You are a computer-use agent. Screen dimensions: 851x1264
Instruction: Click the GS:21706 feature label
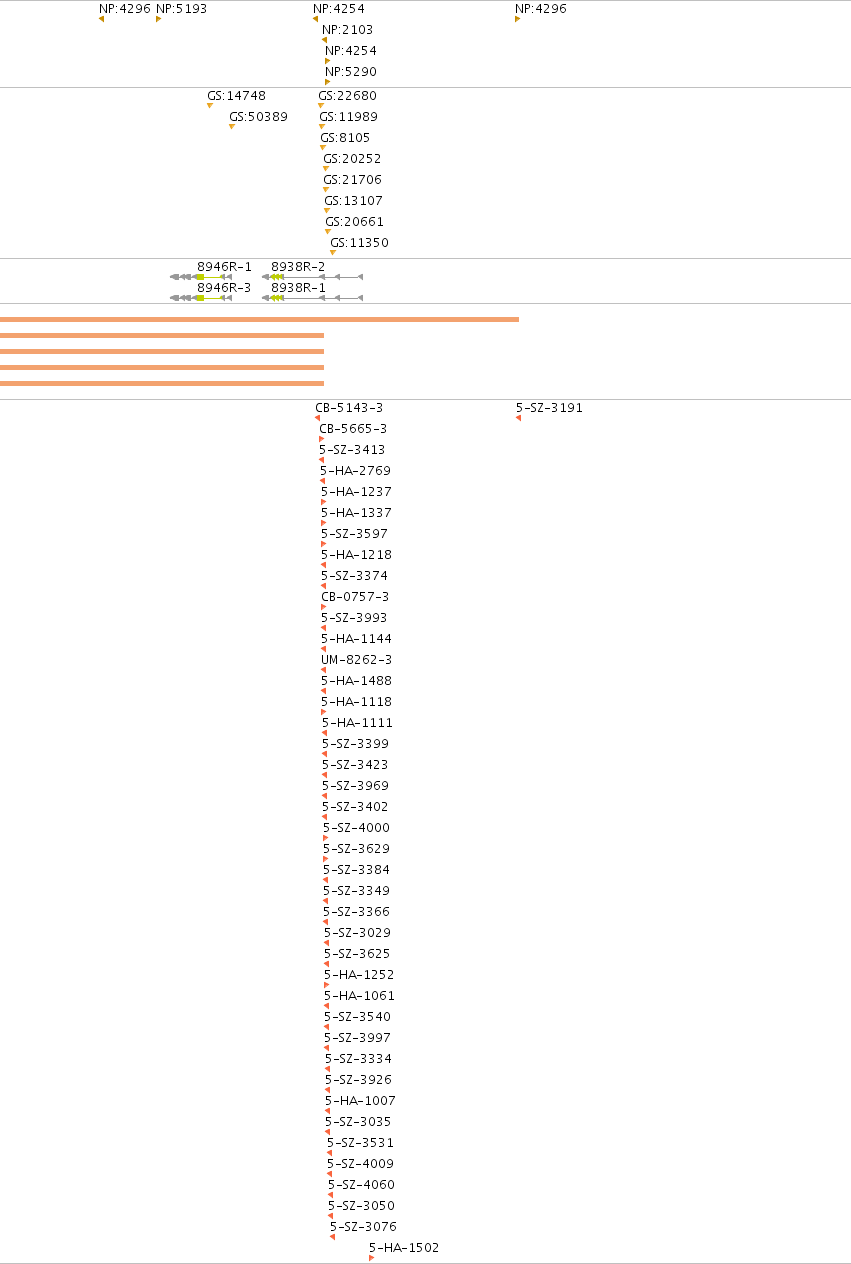pos(353,179)
